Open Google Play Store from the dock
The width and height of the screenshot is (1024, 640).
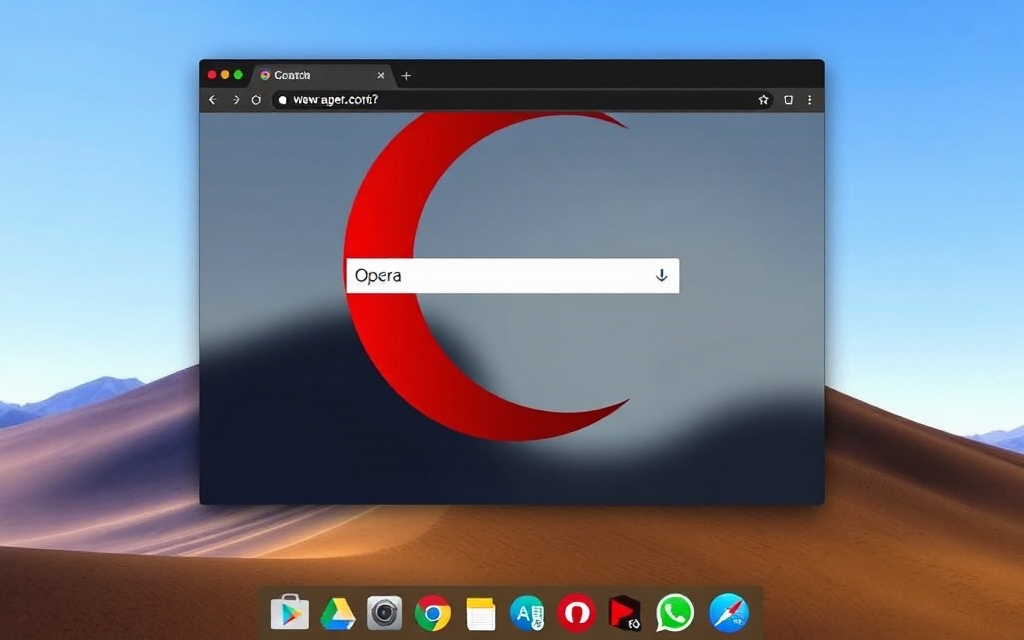tap(289, 613)
